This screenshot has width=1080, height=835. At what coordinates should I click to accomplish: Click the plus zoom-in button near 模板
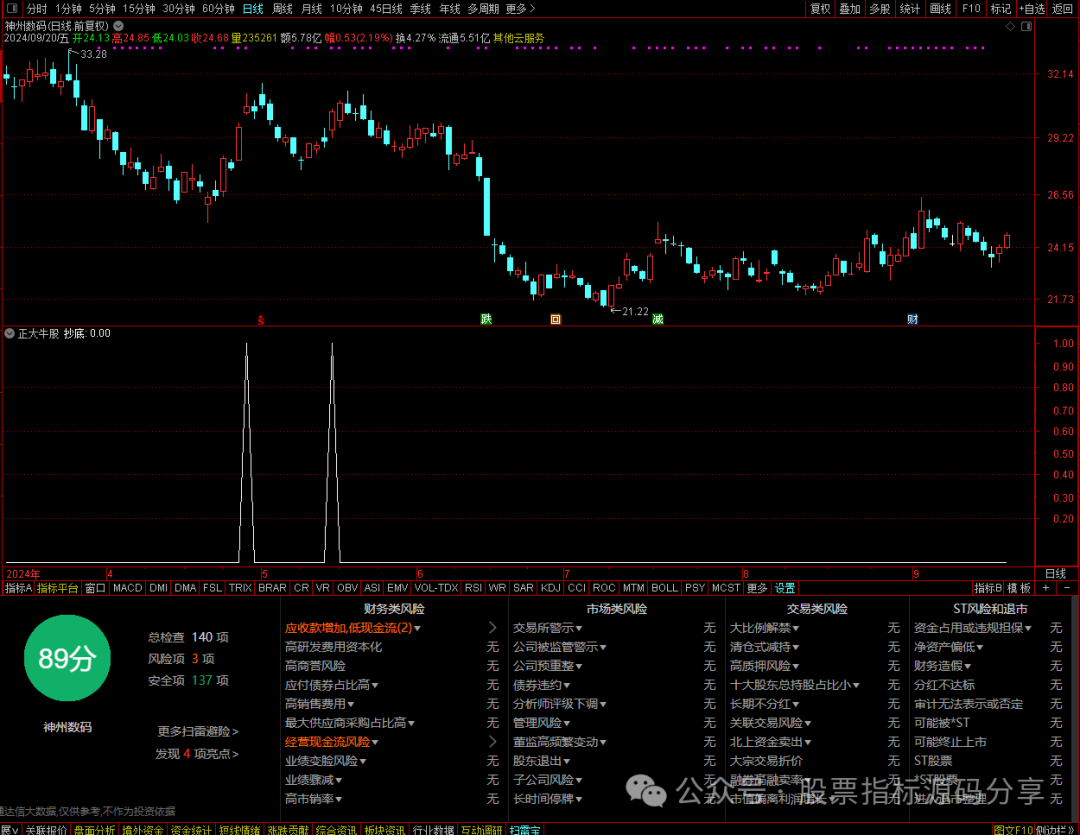[1046, 588]
